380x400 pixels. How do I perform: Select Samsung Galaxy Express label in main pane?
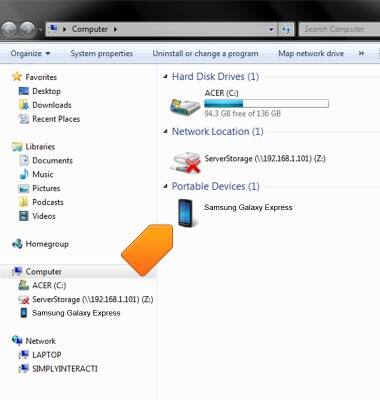pos(248,207)
